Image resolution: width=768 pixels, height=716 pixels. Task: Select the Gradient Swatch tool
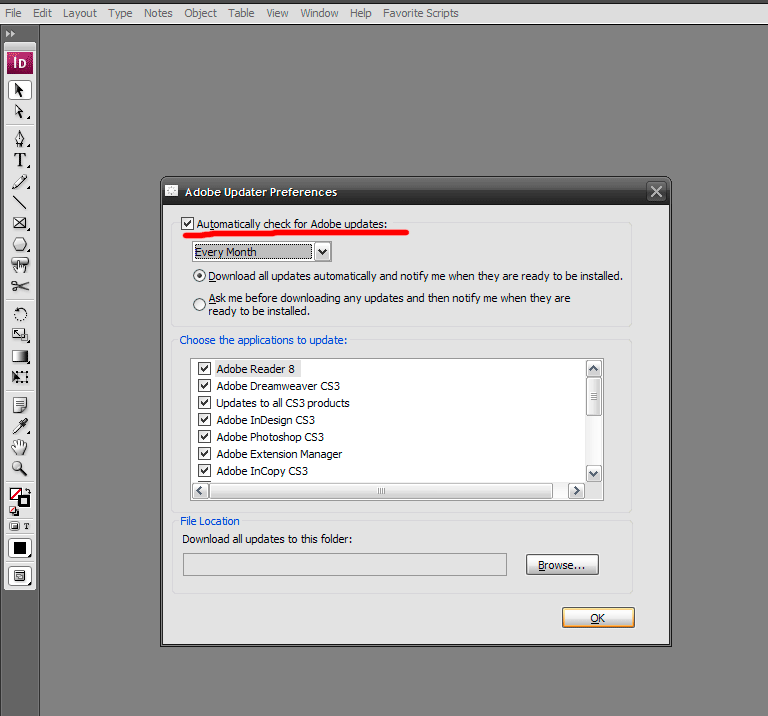[x=20, y=356]
